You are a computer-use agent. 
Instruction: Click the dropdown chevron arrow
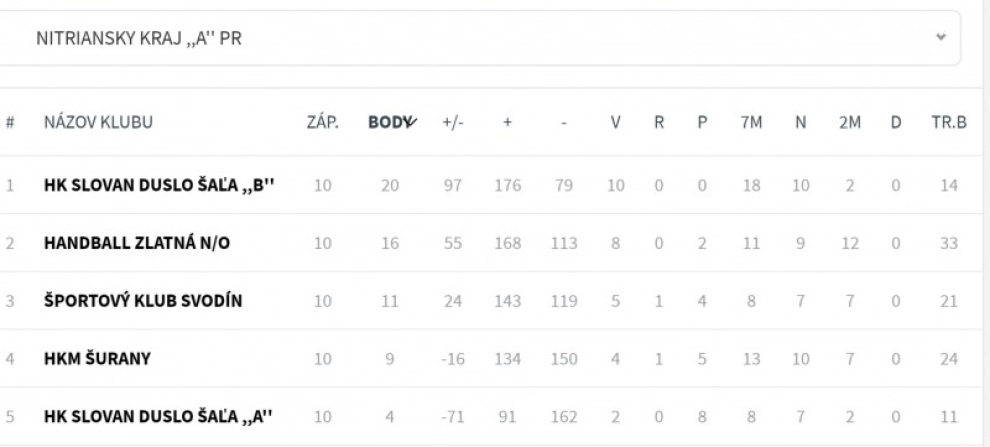[940, 37]
